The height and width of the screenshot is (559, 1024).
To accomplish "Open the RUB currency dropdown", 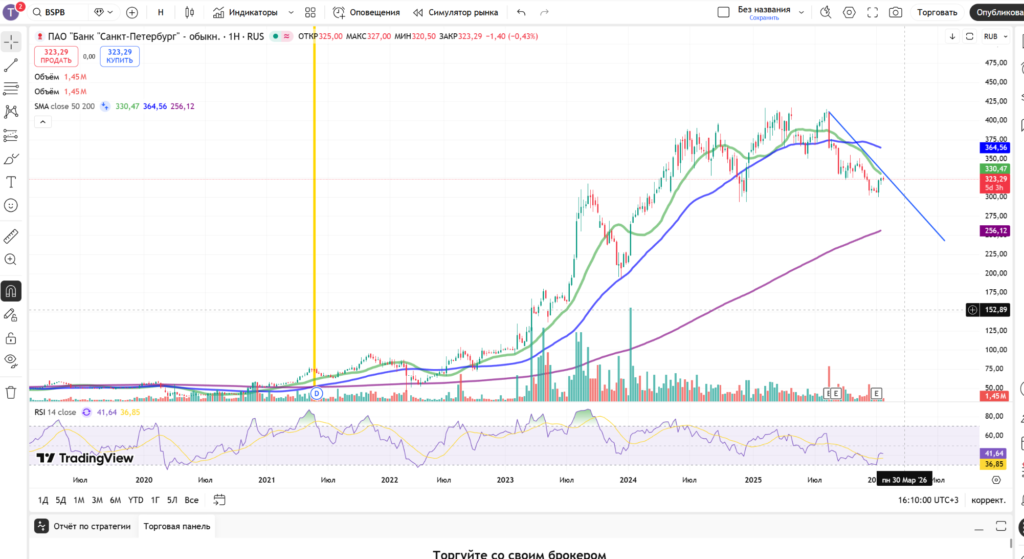I will tap(996, 37).
